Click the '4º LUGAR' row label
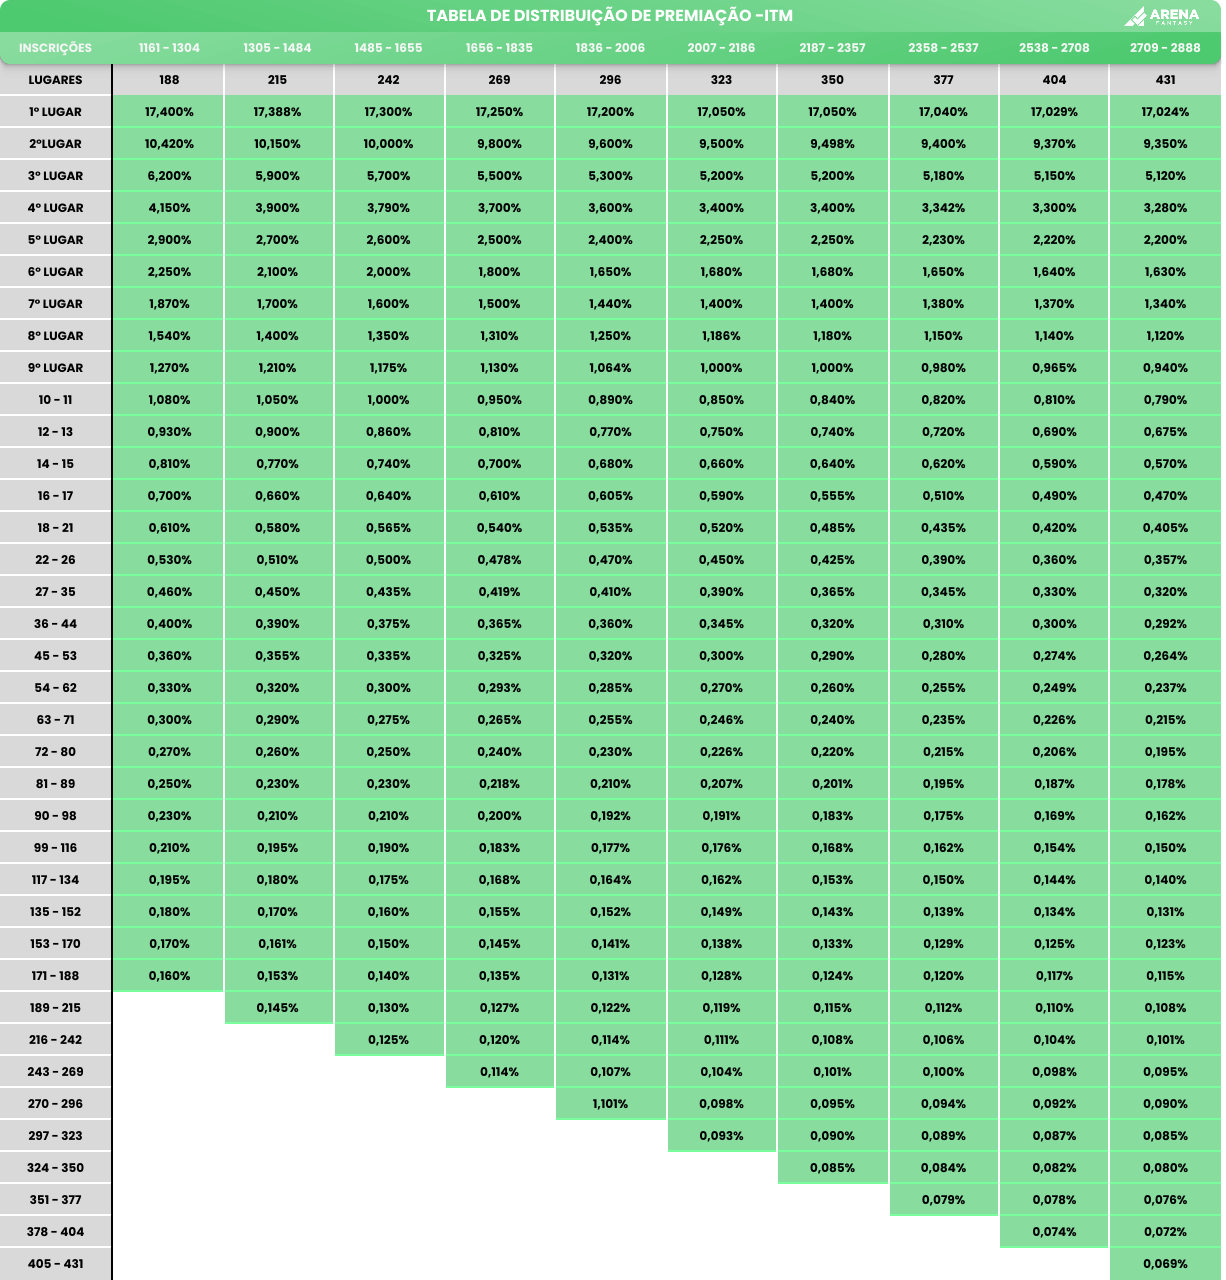This screenshot has width=1226, height=1280. tap(55, 208)
